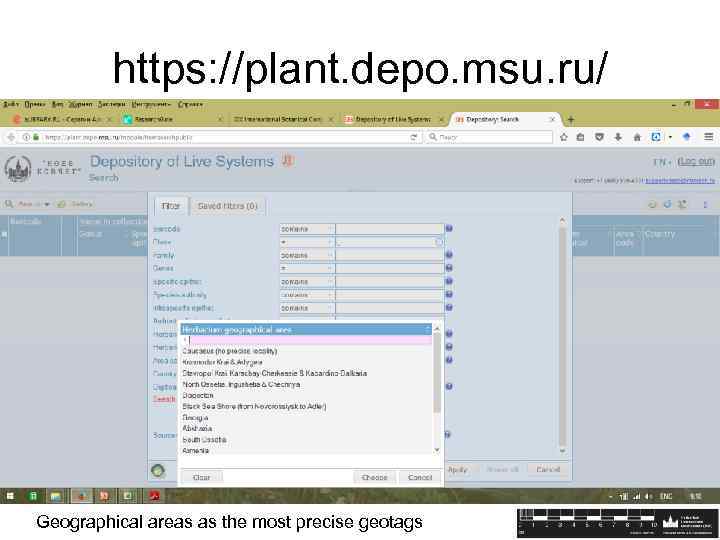Click the green round icon at filter dialog bottom
This screenshot has height=540, width=720.
coord(158,470)
